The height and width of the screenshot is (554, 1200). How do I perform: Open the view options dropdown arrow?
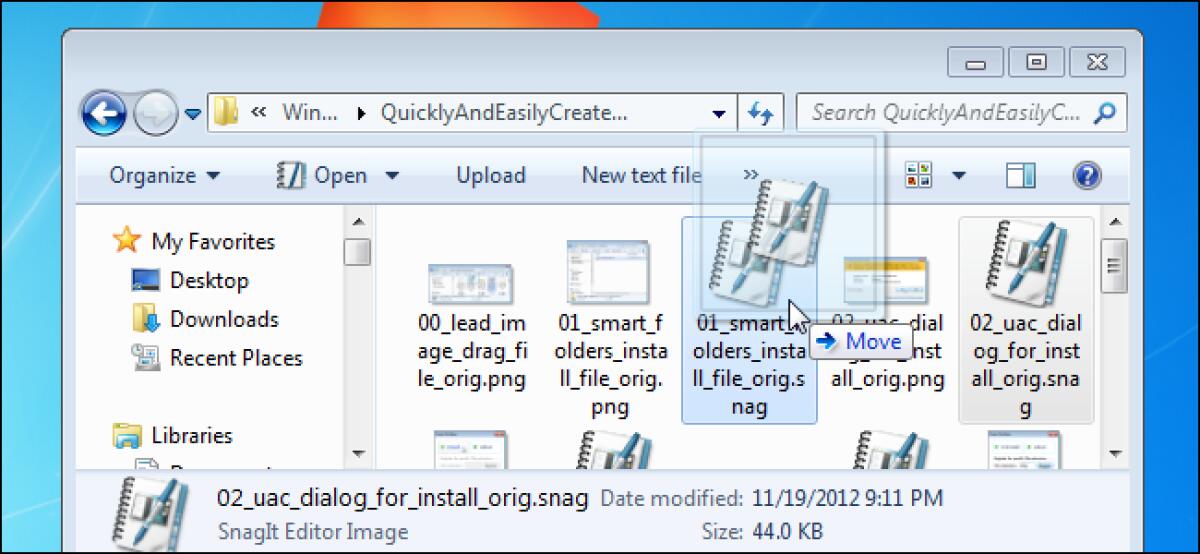point(959,175)
